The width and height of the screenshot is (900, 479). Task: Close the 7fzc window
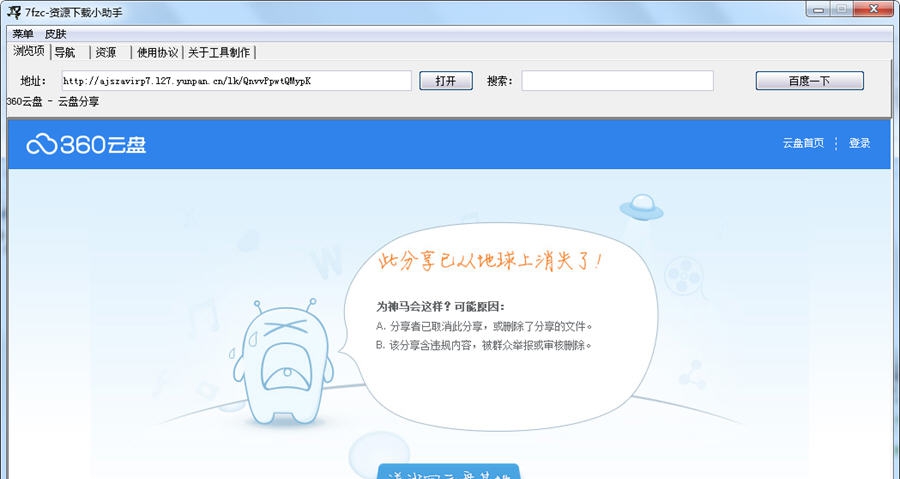873,9
